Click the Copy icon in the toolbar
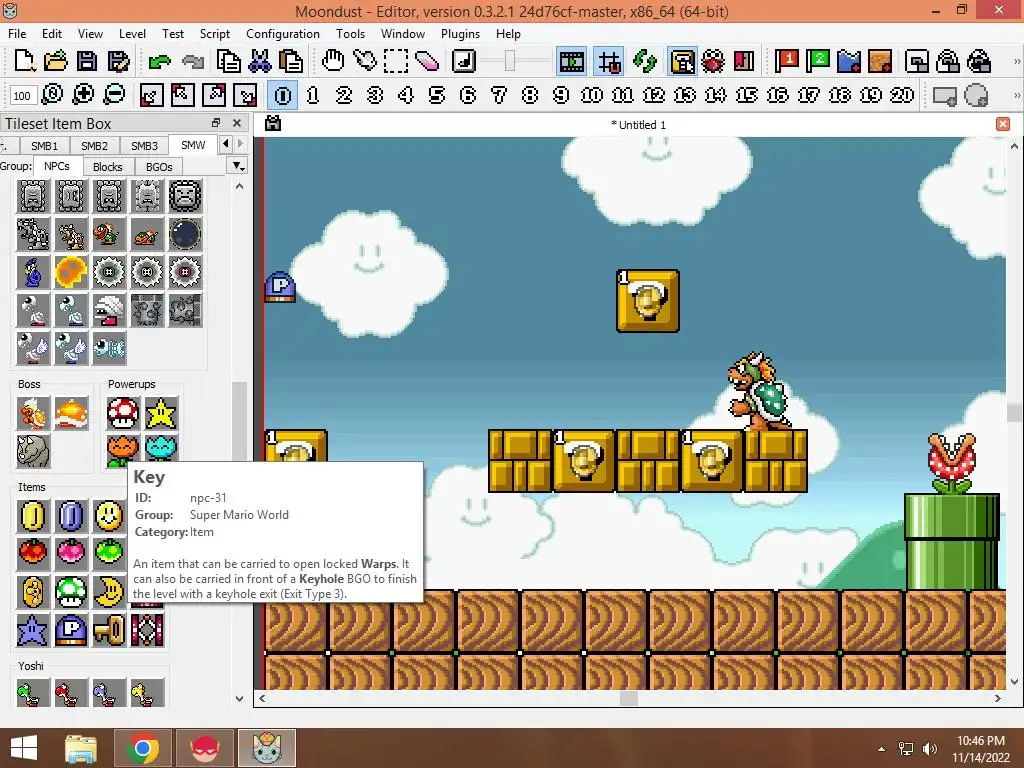The image size is (1024, 768). (x=229, y=61)
